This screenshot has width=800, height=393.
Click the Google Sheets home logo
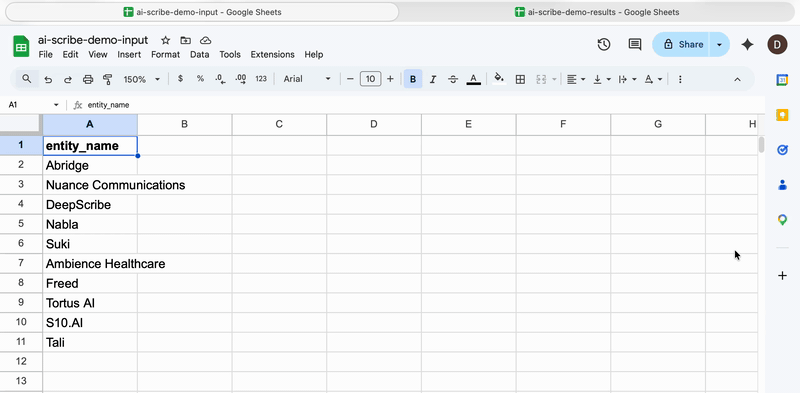click(21, 47)
